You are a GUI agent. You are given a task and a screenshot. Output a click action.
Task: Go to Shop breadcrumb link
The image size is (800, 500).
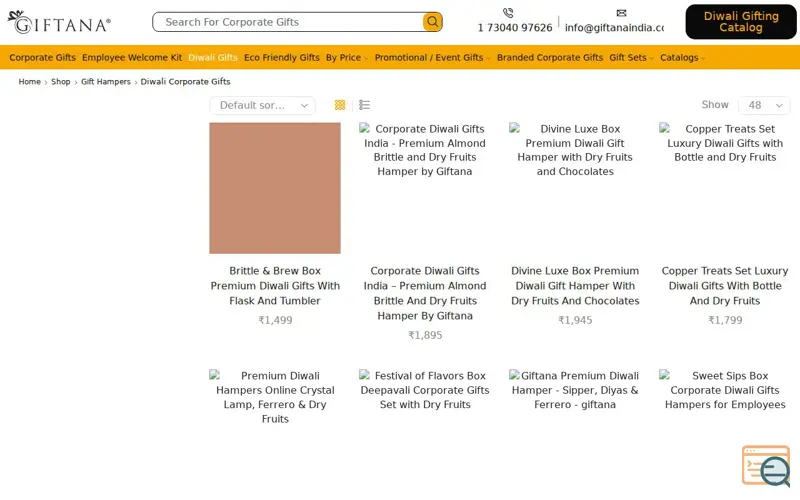pos(61,82)
